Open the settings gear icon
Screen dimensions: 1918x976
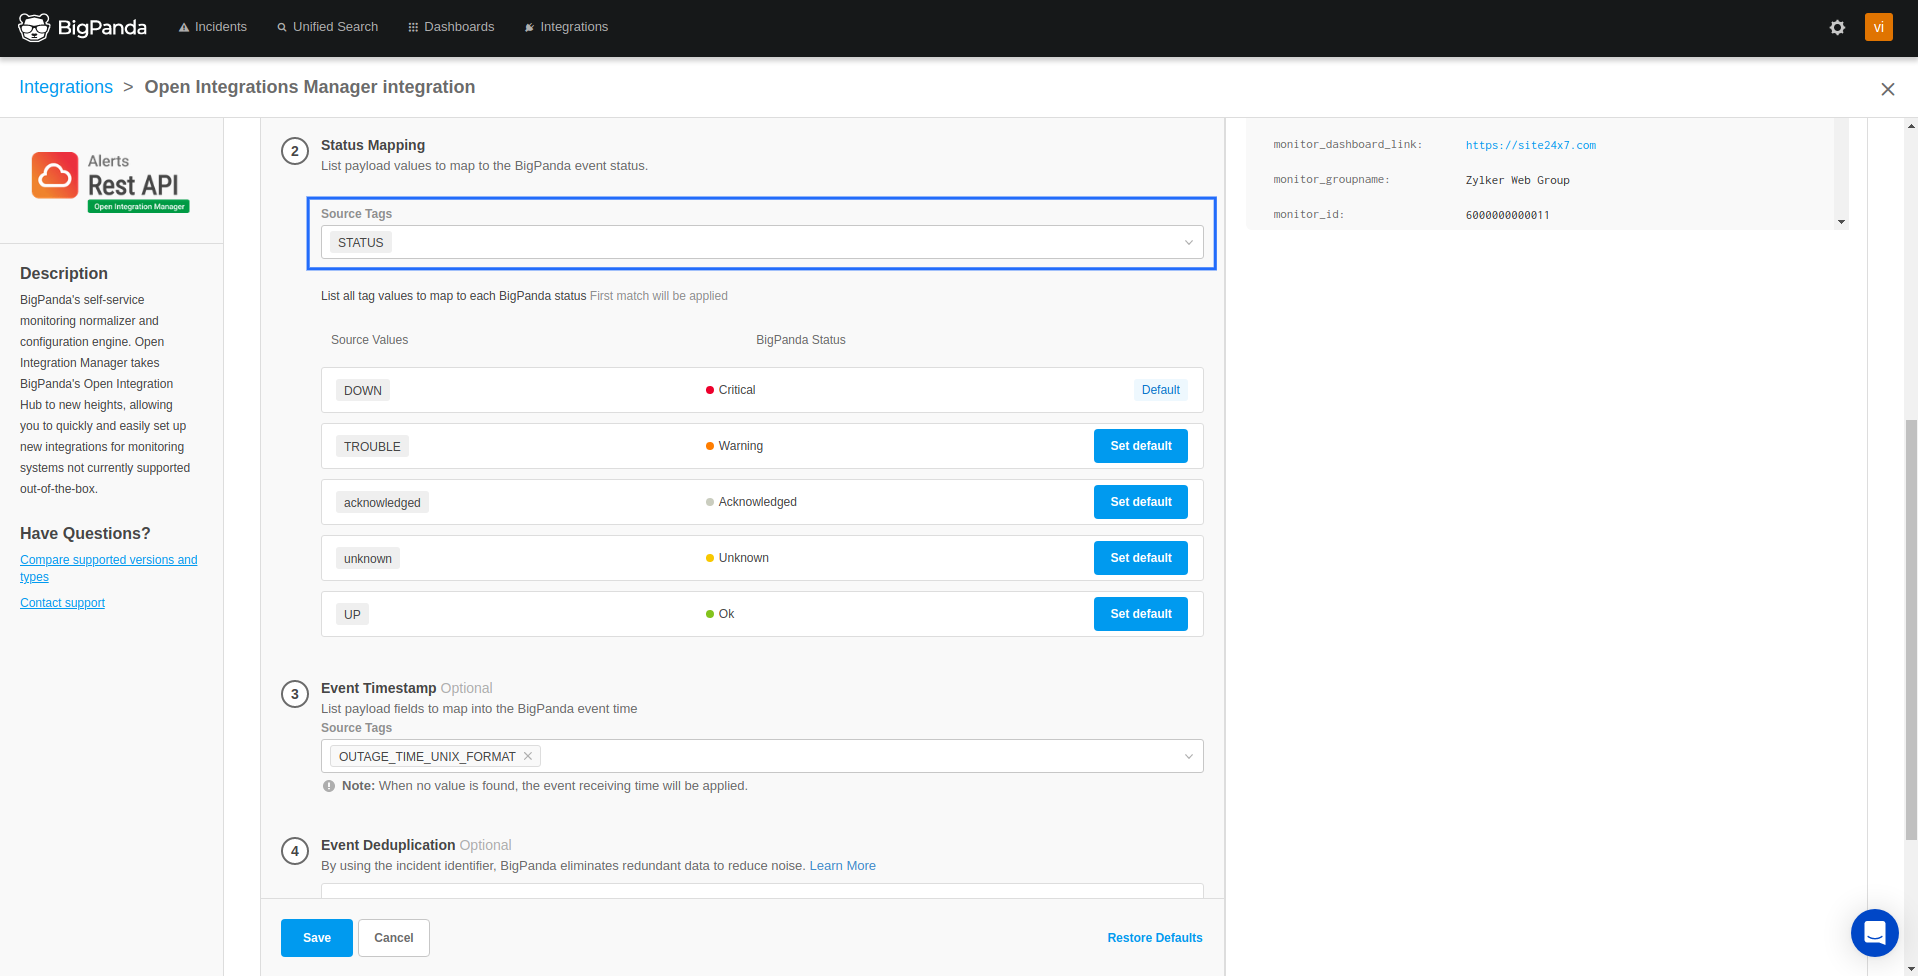(x=1837, y=27)
